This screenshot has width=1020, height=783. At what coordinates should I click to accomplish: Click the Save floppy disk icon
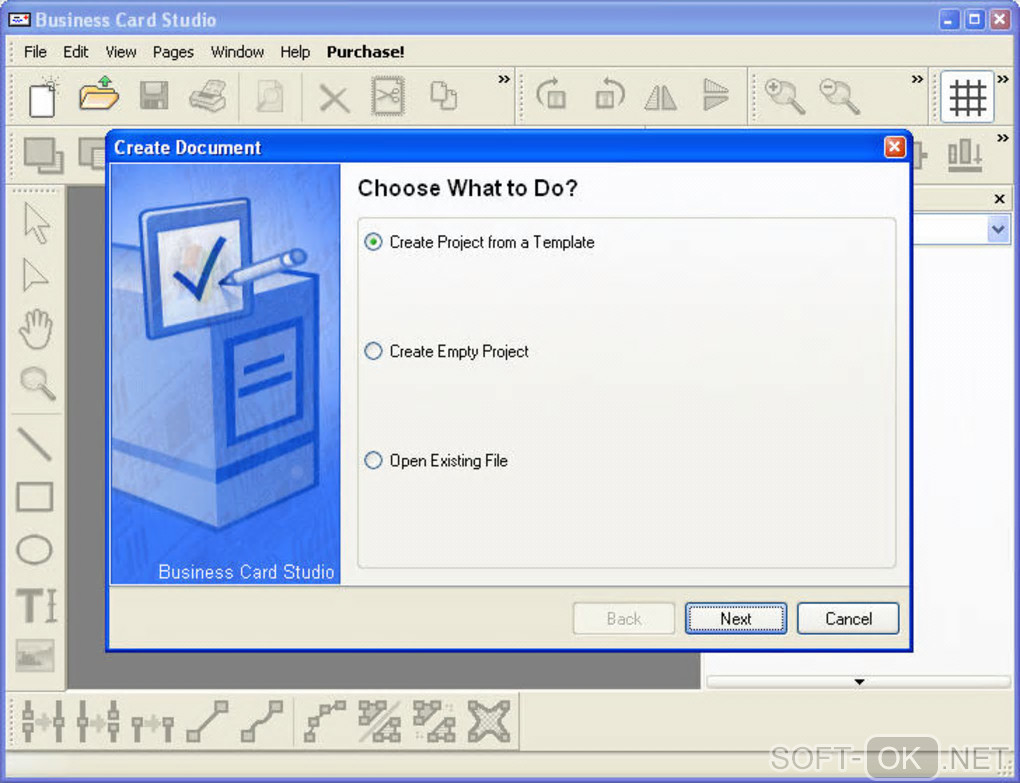point(154,96)
